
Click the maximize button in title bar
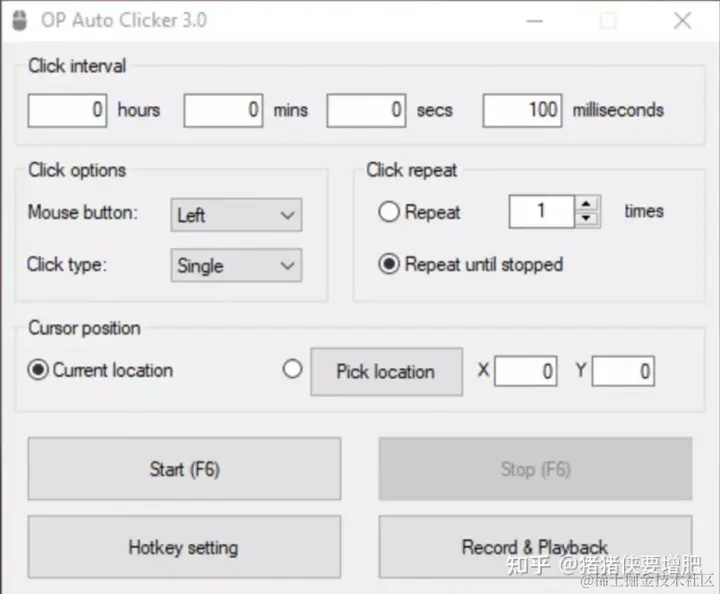coord(608,21)
